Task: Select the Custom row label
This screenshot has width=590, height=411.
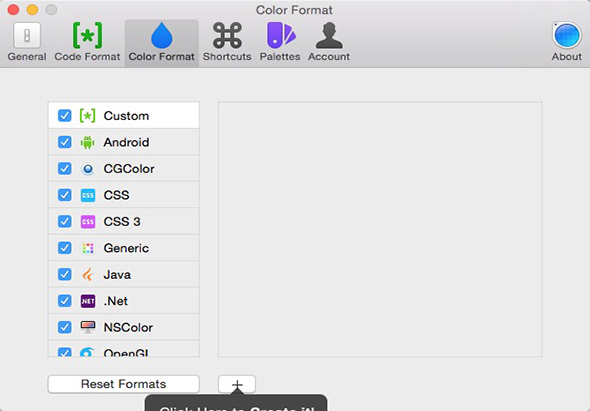Action: (126, 116)
